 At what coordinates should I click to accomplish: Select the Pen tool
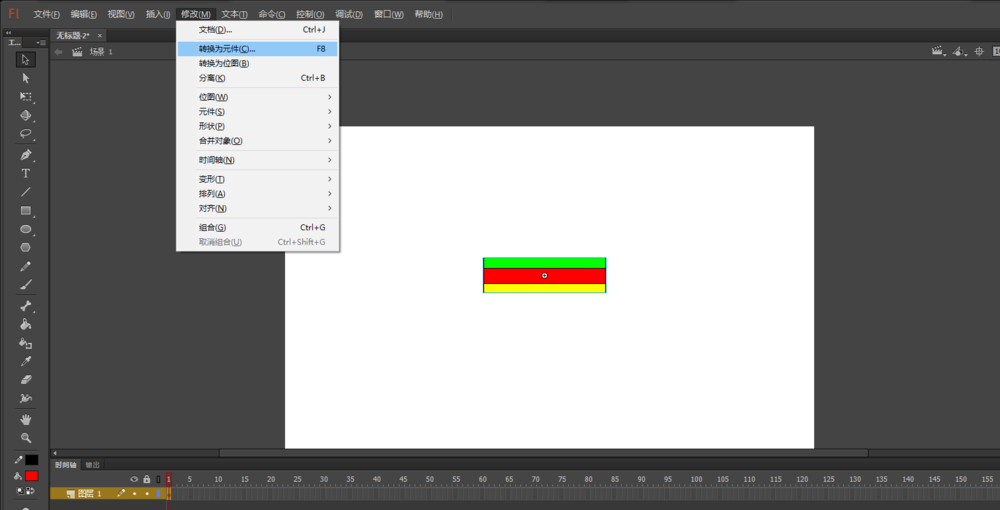[x=26, y=155]
